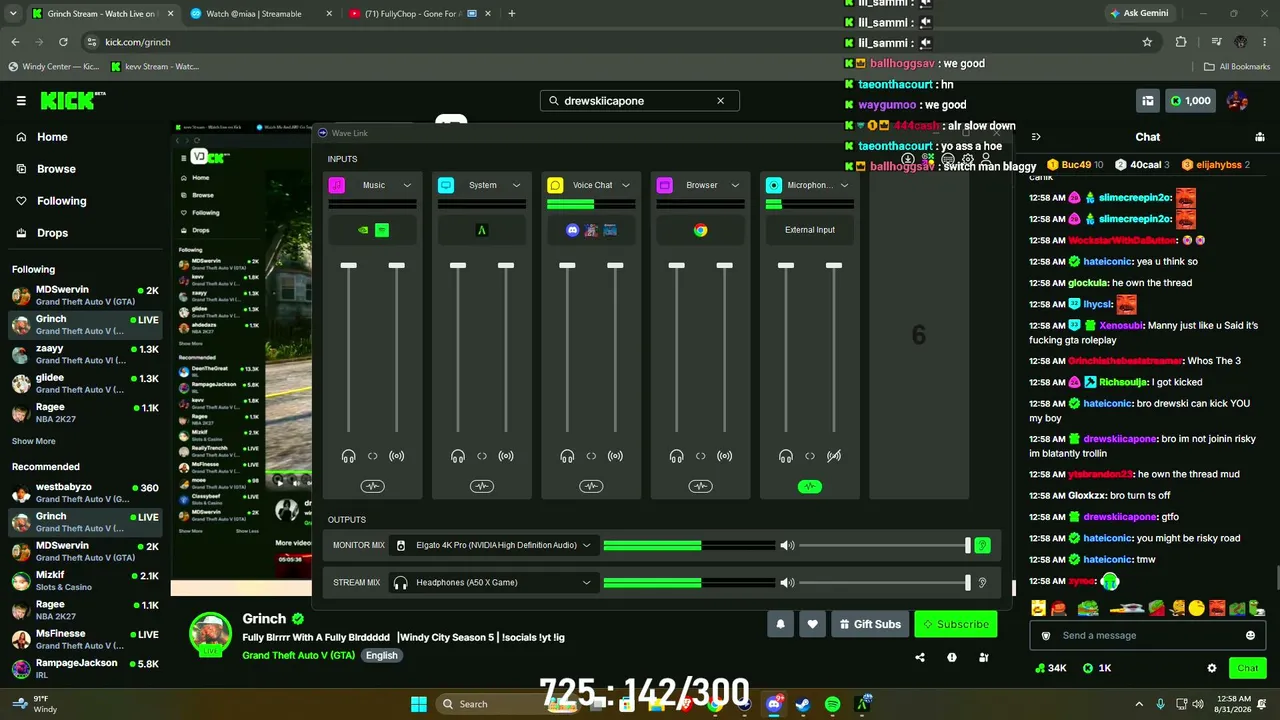Mute the Stream Mix output speaker

click(x=787, y=582)
